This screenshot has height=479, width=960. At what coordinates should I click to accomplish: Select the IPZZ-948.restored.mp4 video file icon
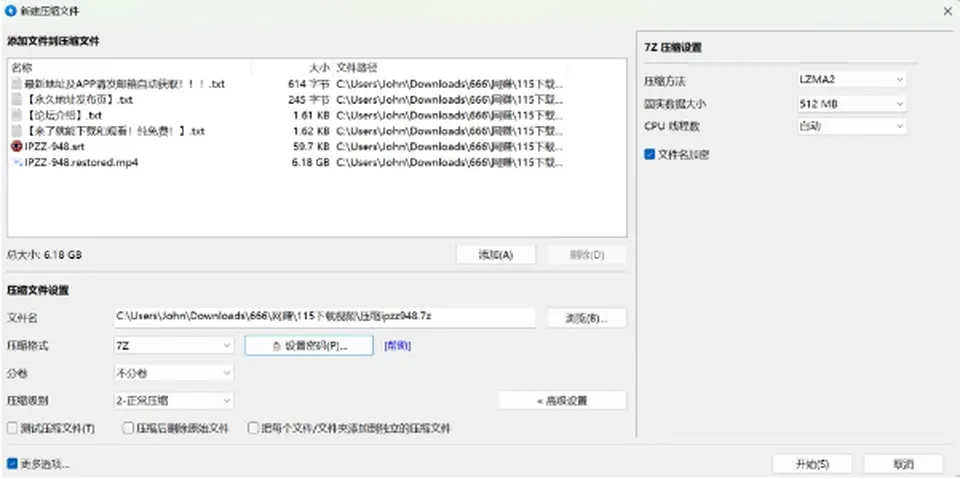(x=17, y=163)
